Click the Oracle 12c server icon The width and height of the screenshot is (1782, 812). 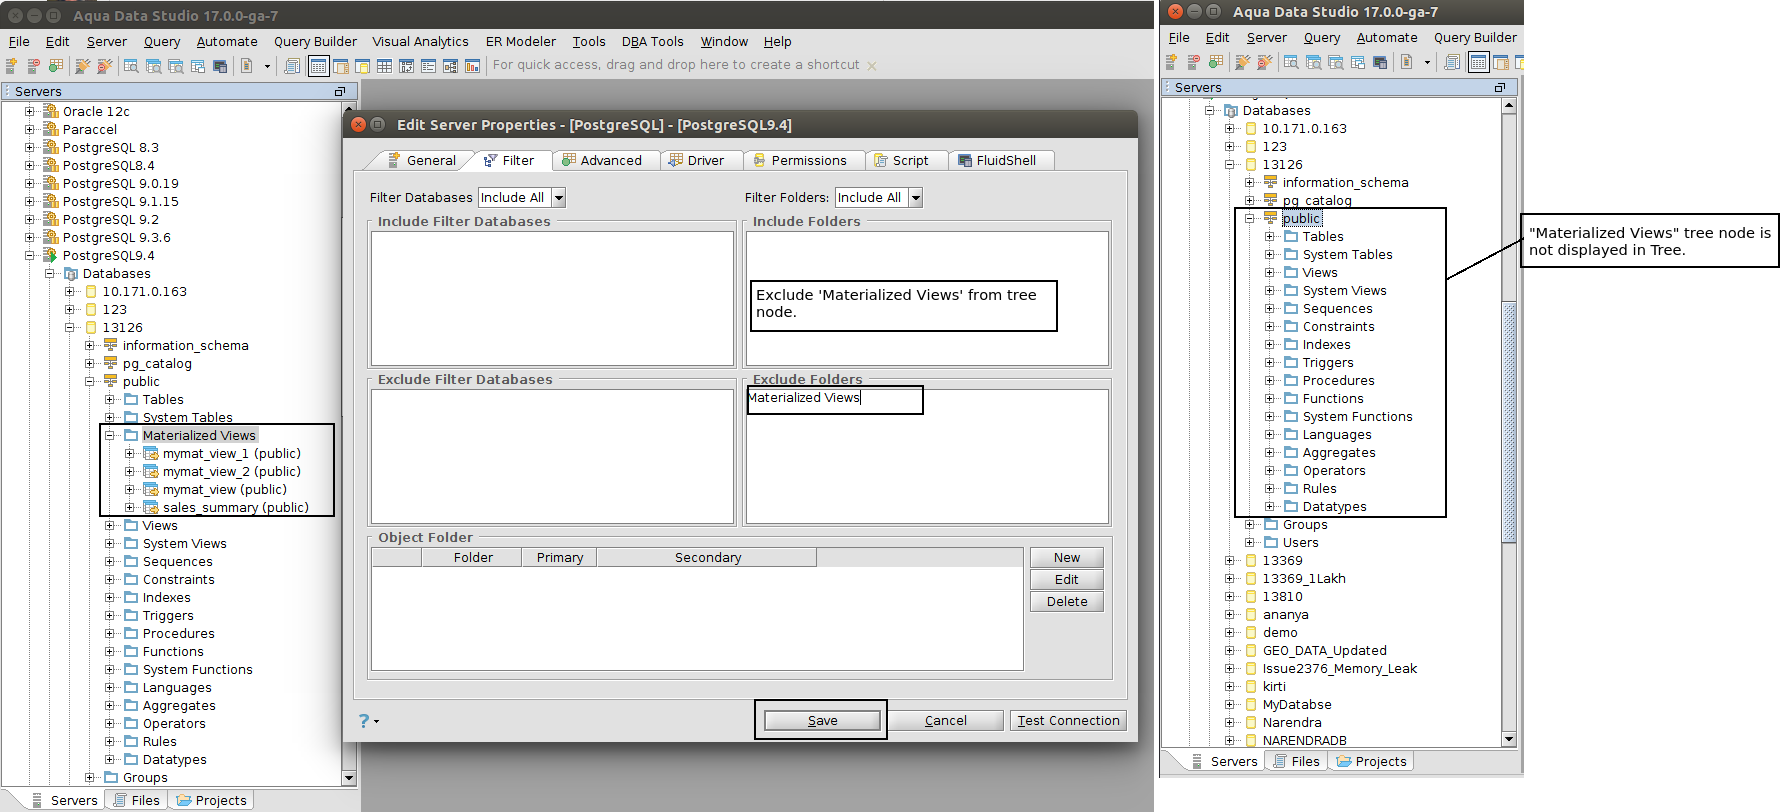click(x=51, y=111)
